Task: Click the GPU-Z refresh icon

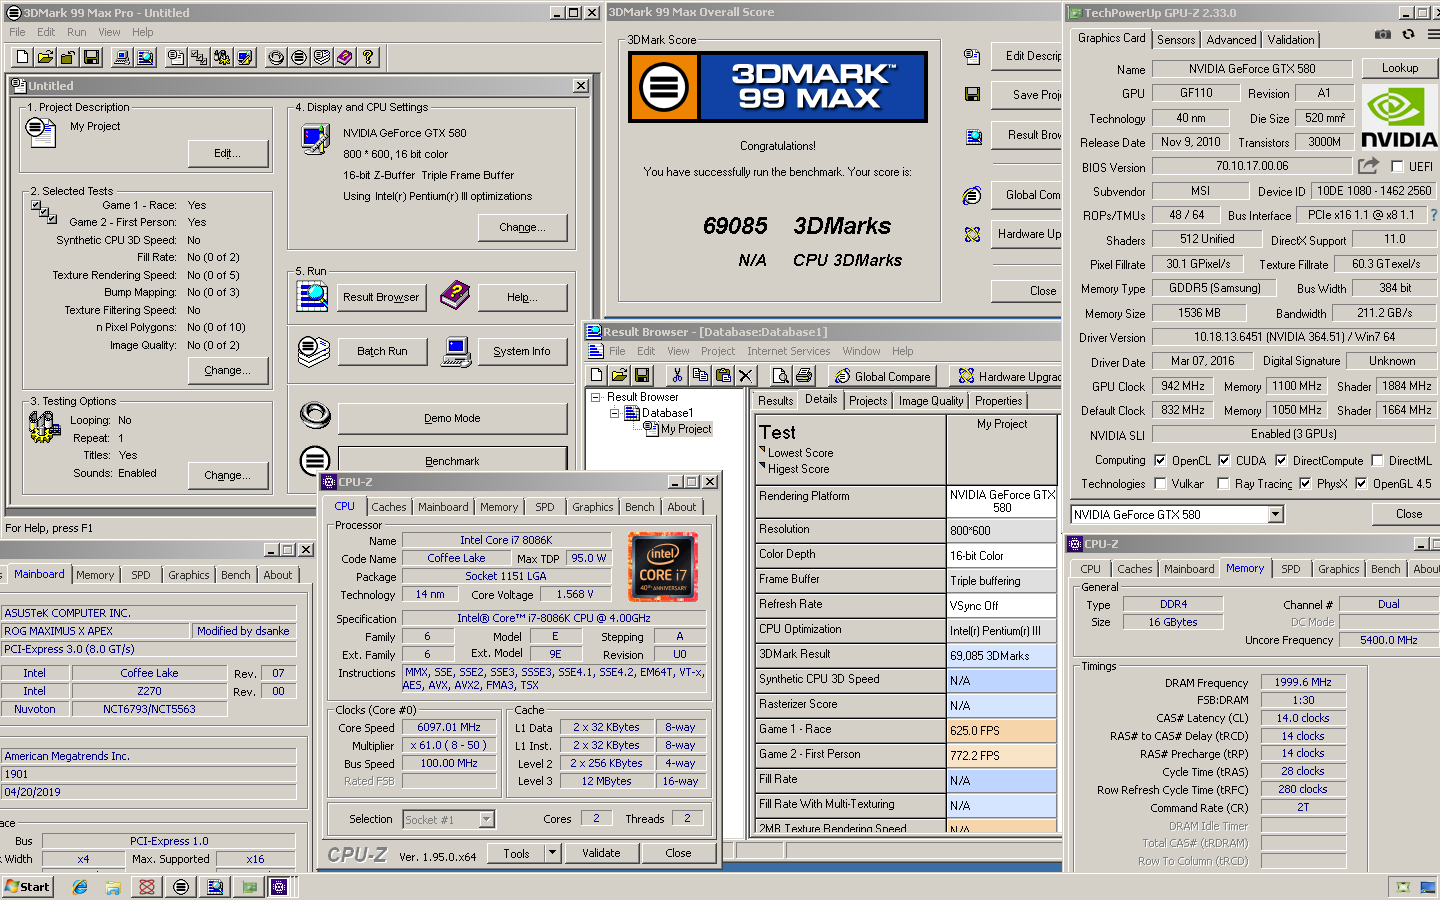Action: tap(1408, 34)
